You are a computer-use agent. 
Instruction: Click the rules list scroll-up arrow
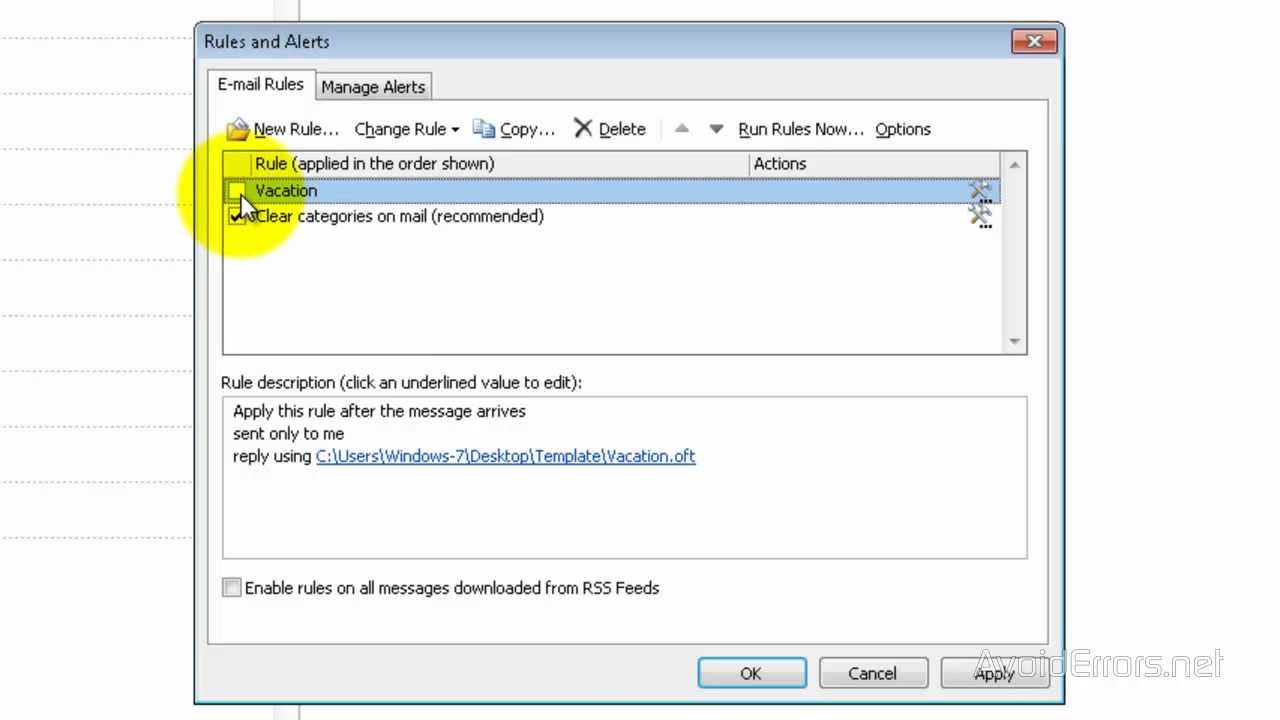(1014, 165)
